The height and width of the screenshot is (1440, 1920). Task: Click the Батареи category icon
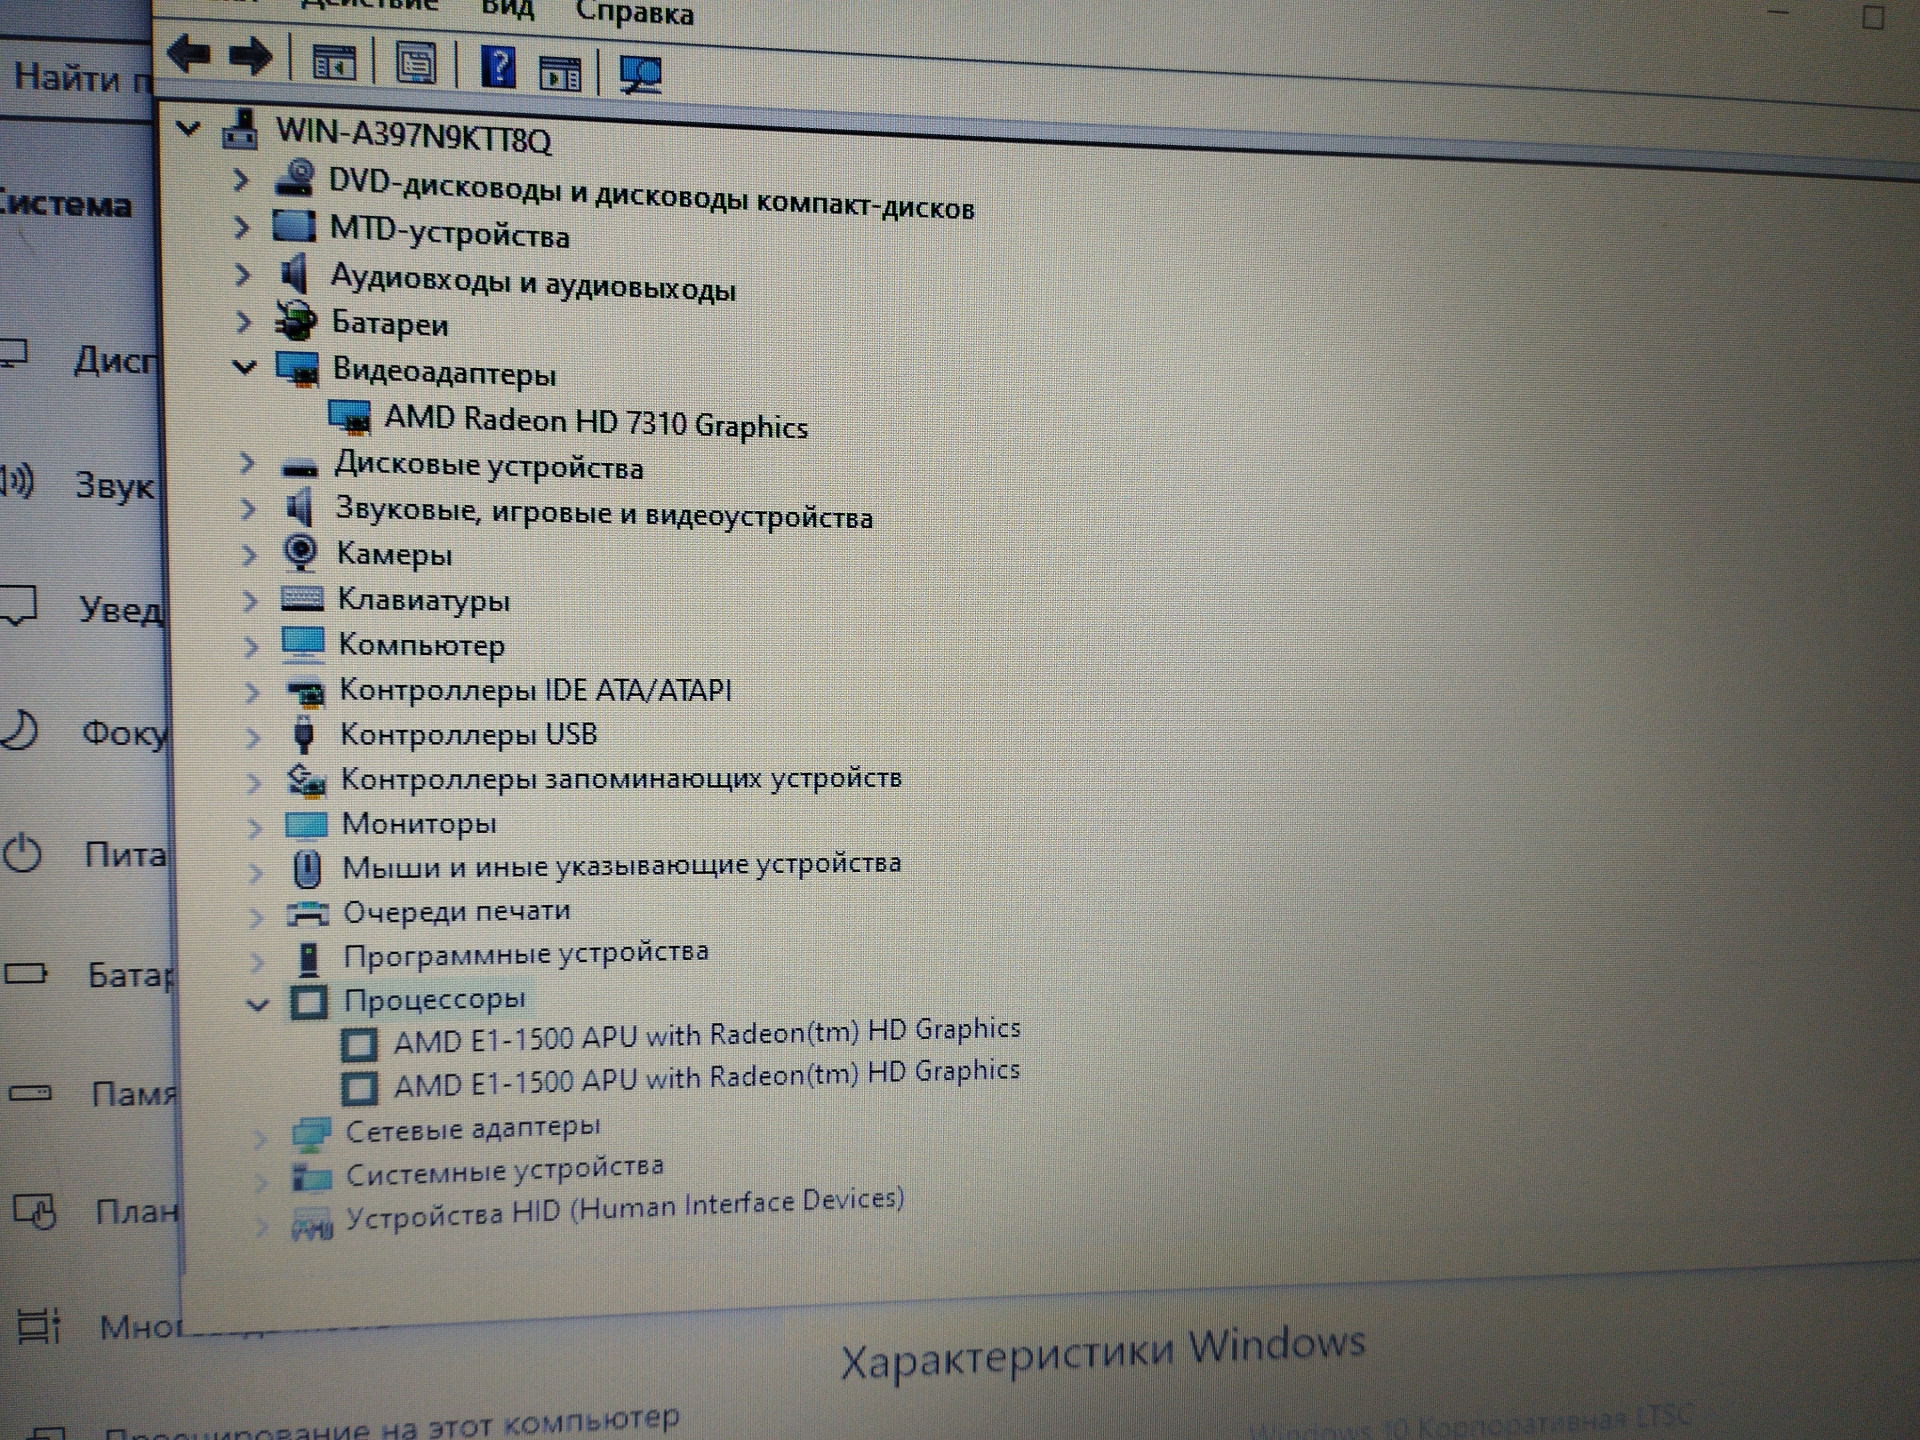295,320
